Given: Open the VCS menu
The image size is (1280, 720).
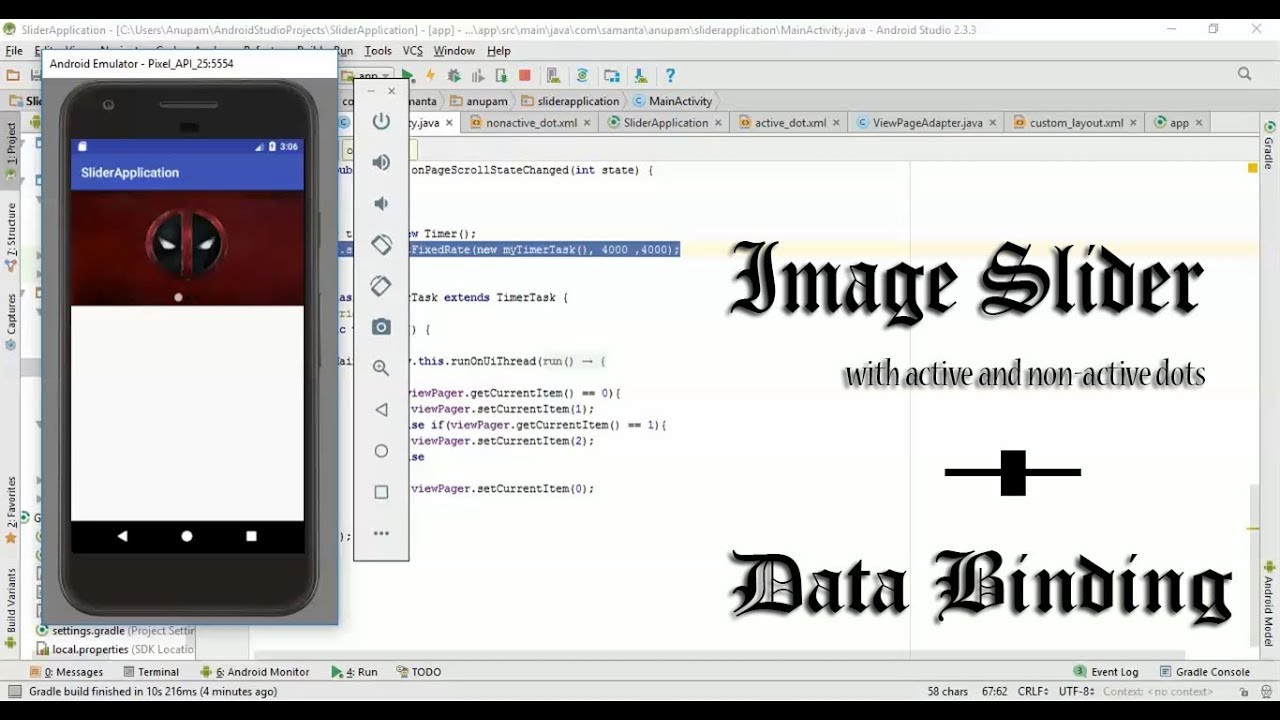Looking at the screenshot, I should 413,51.
